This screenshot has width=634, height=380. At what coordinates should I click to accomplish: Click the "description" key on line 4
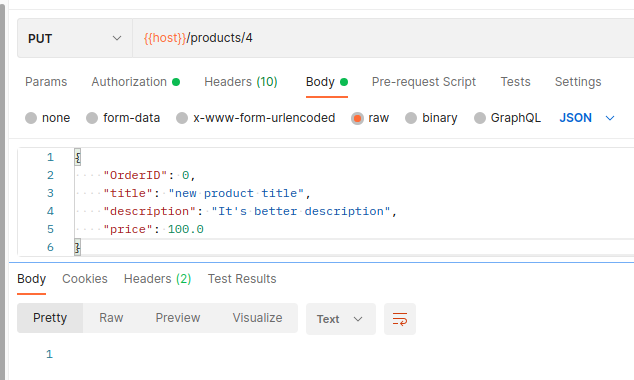pyautogui.click(x=150, y=211)
